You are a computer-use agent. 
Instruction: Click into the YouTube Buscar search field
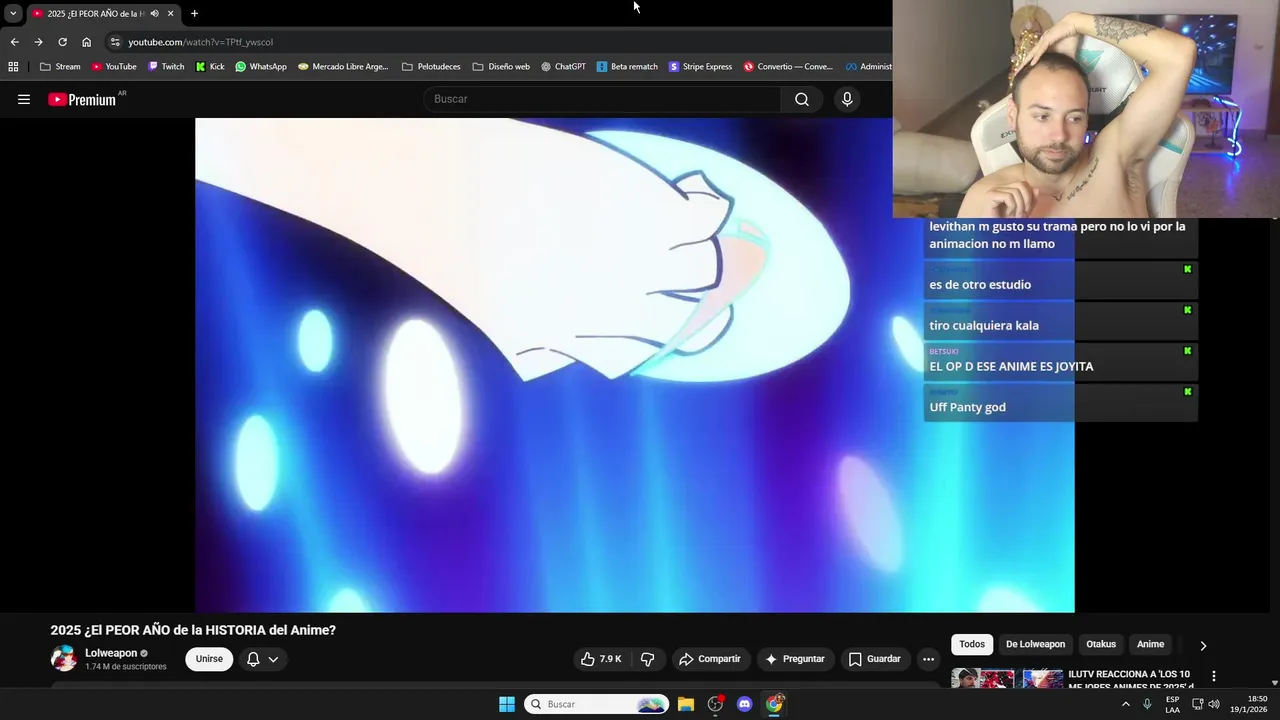602,99
